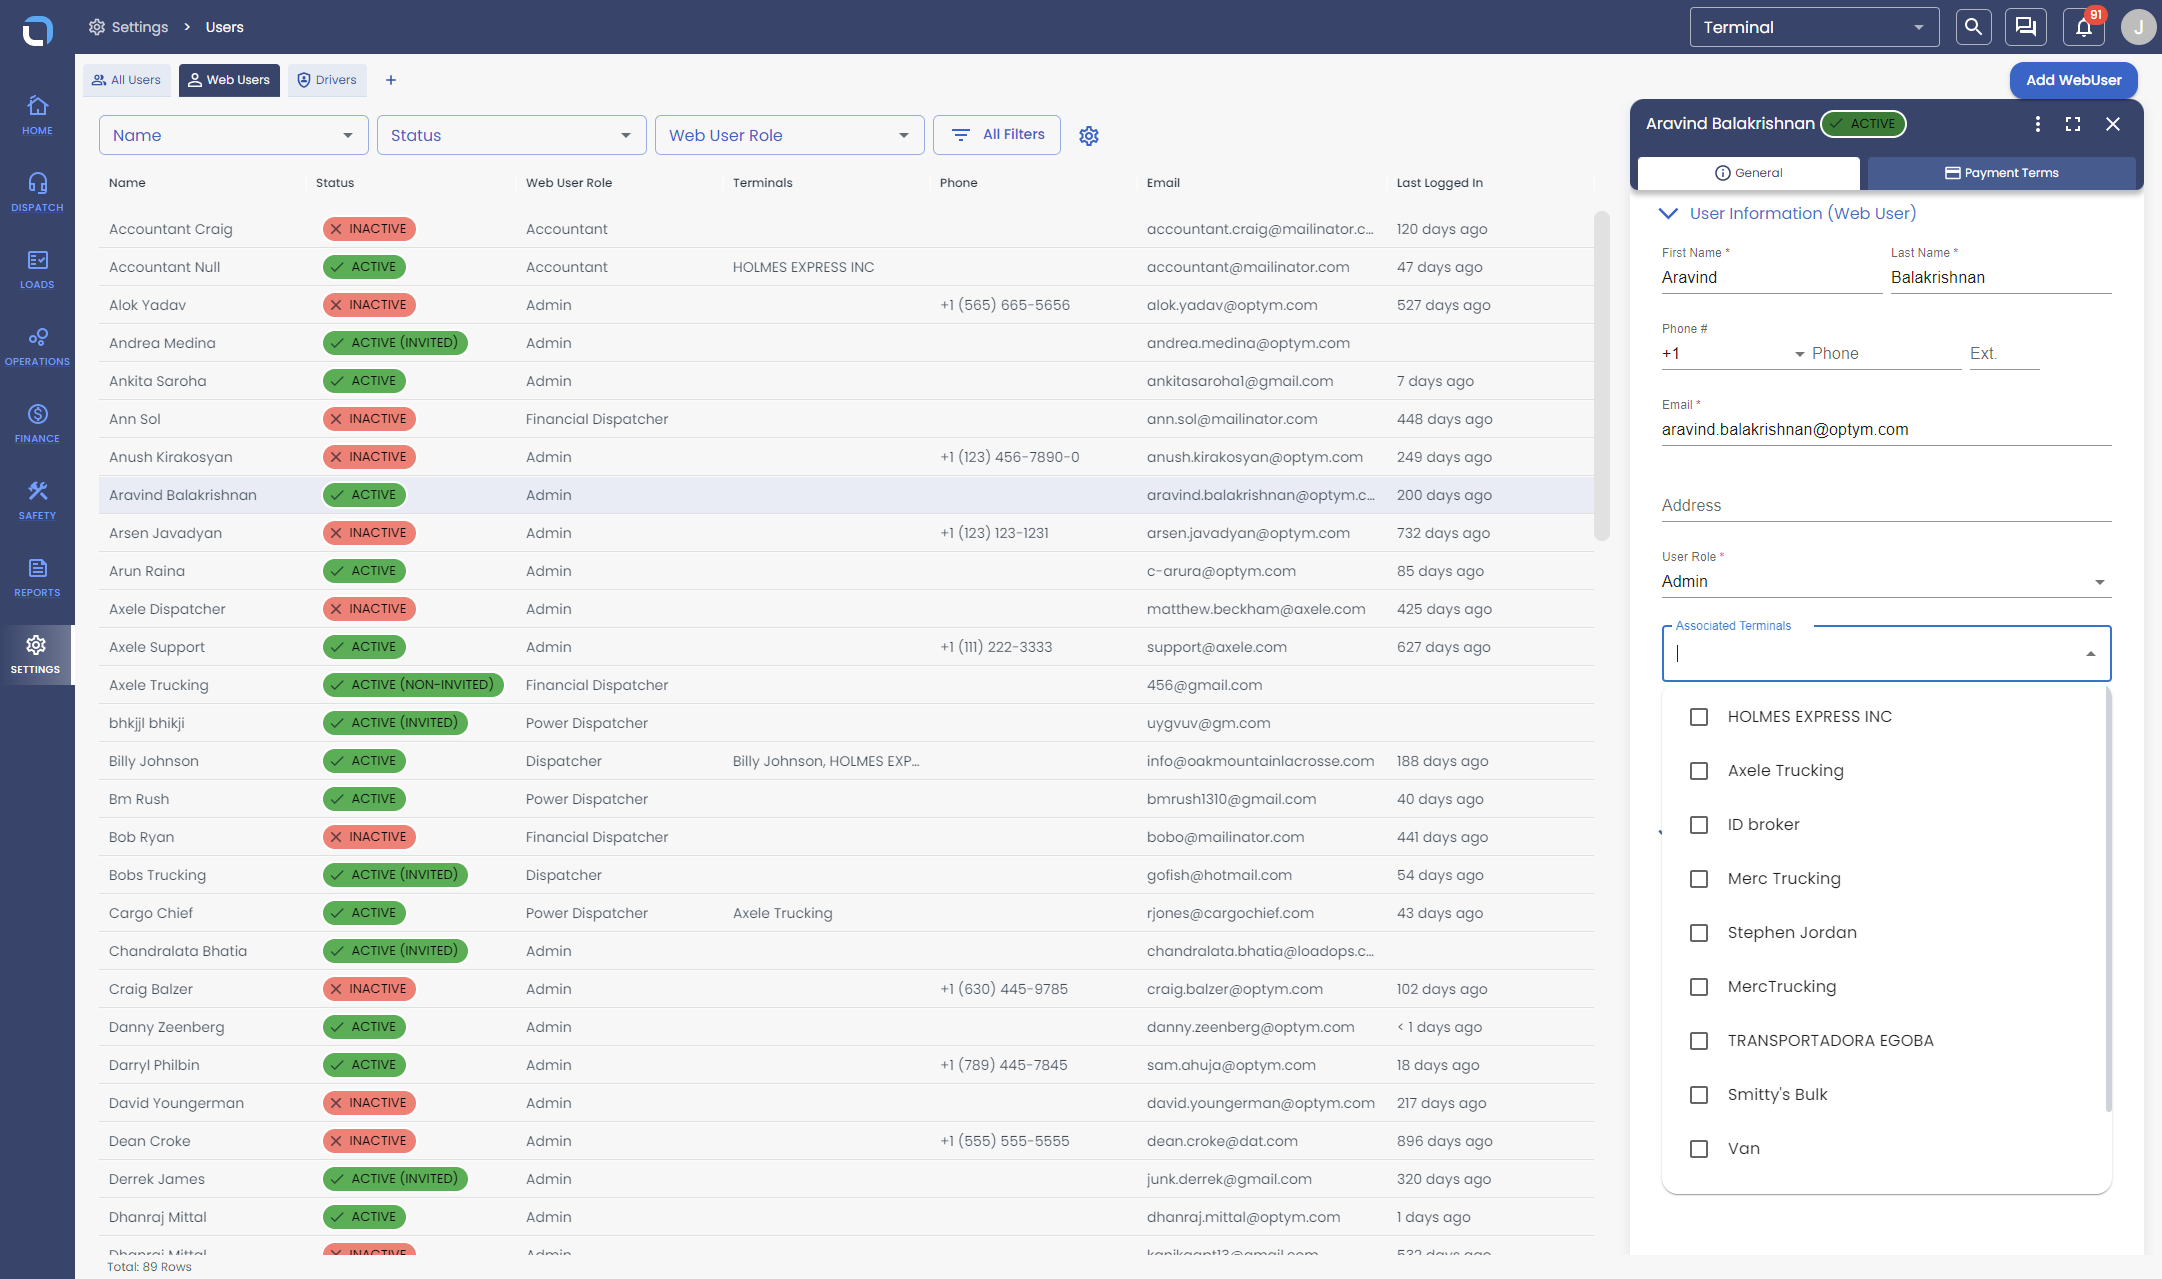
Task: Click the user avatar J
Action: (x=2138, y=27)
